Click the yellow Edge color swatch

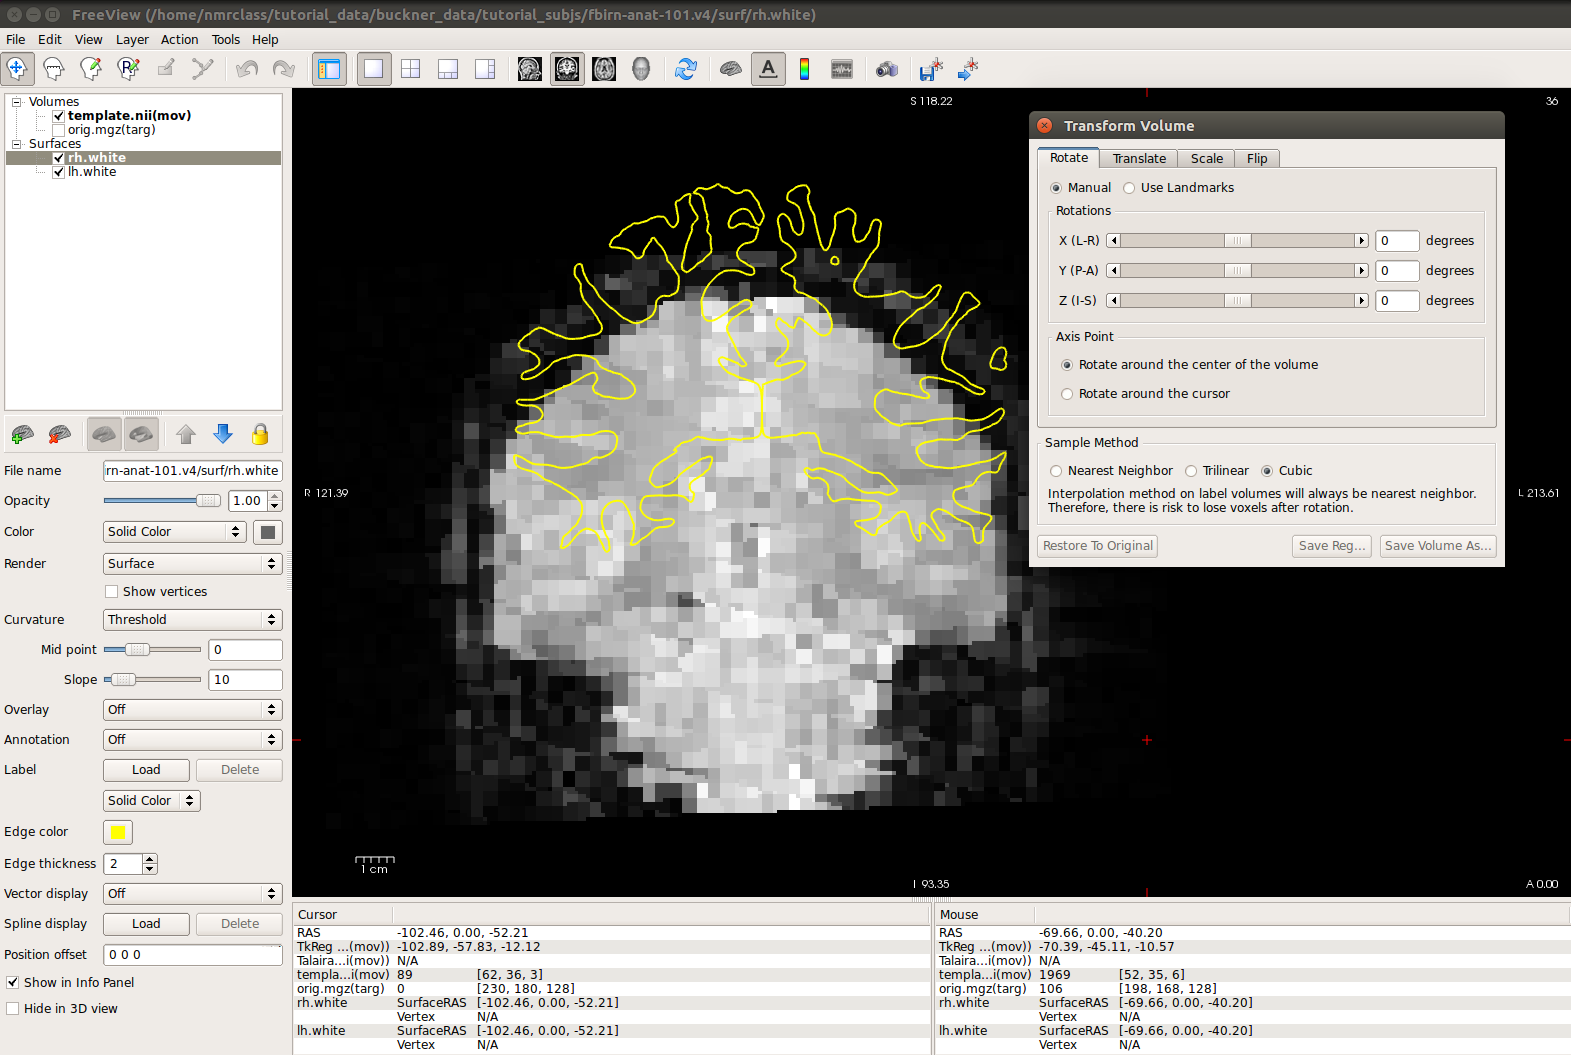tap(118, 832)
